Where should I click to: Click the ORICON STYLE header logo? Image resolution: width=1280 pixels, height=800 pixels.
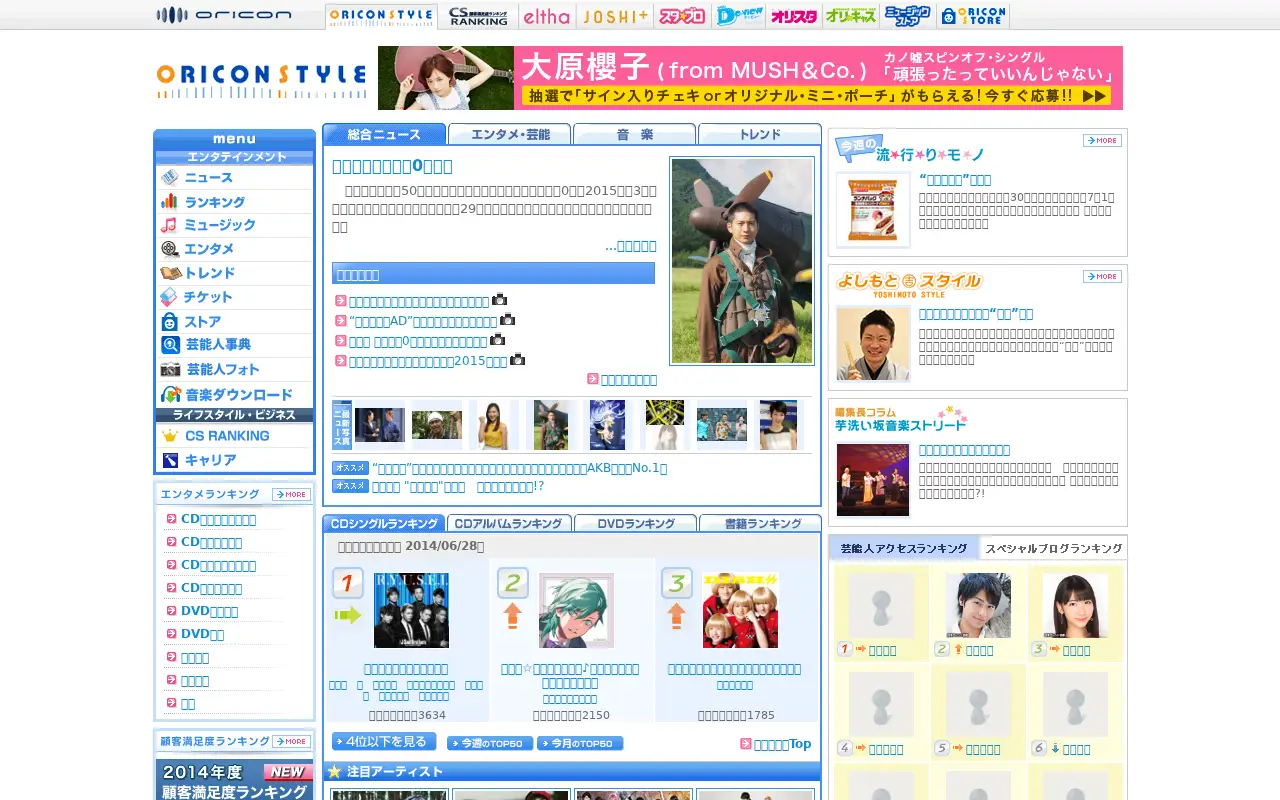[x=261, y=80]
